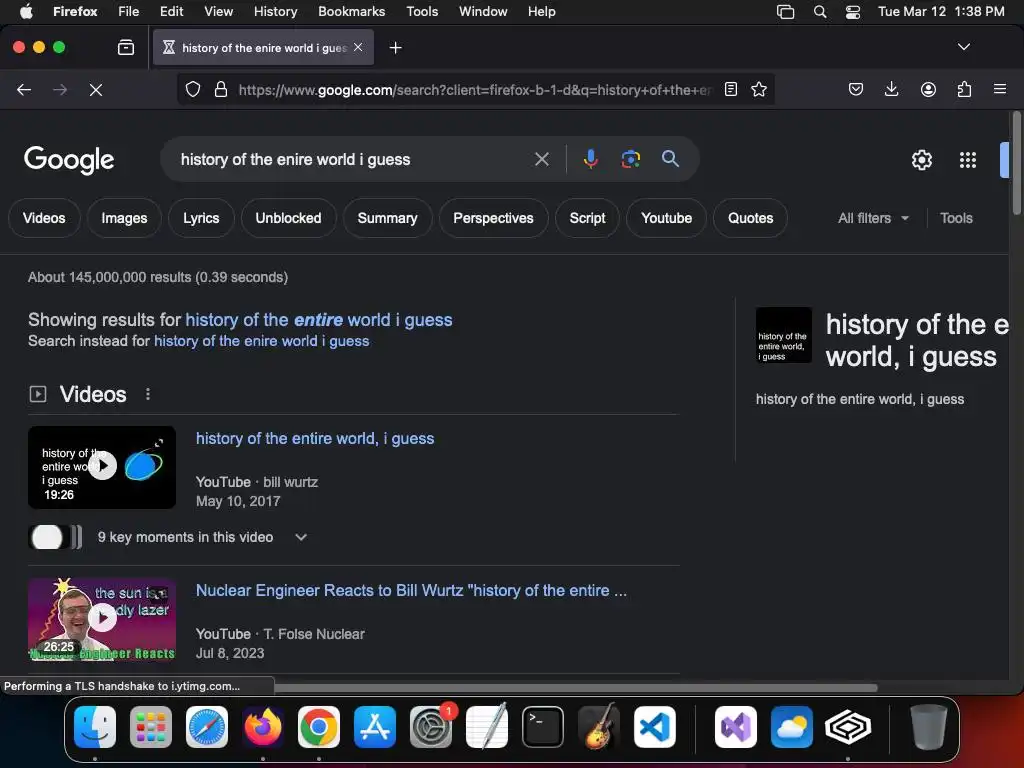Select the Unblocked filter chip
The image size is (1024, 768).
coord(288,218)
